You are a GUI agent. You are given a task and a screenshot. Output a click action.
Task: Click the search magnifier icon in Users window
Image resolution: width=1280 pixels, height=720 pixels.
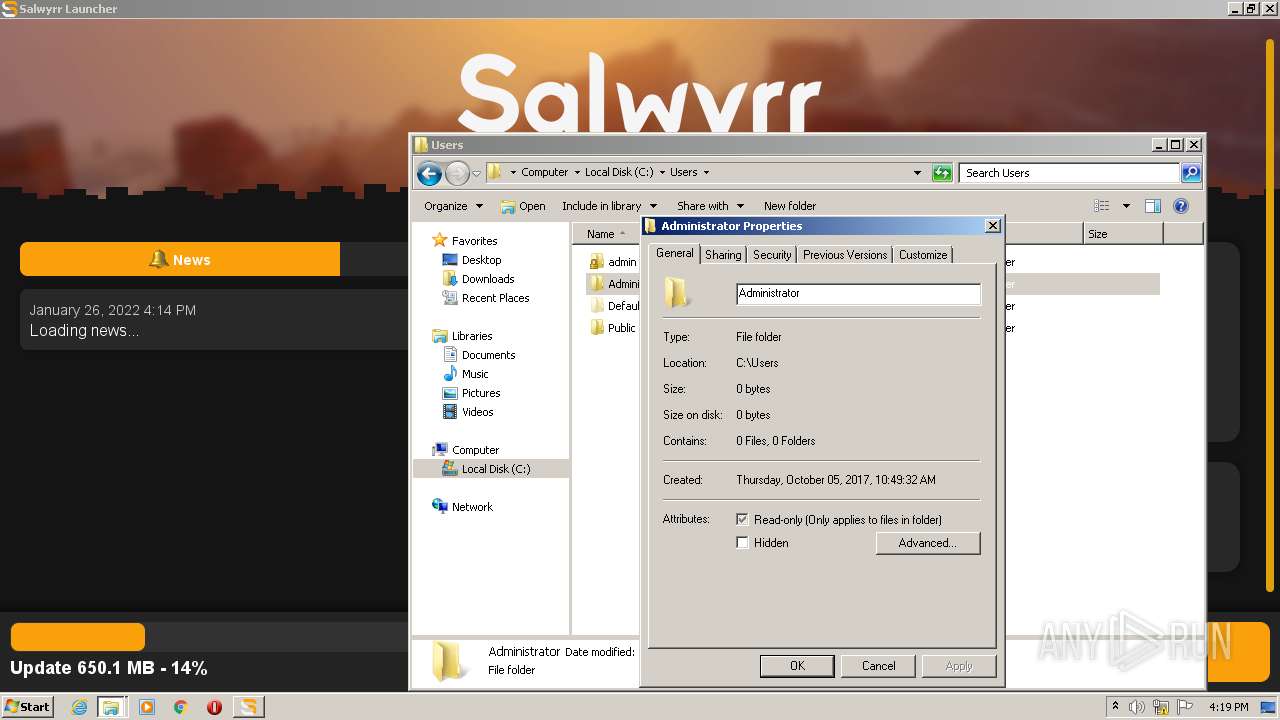(x=1190, y=173)
